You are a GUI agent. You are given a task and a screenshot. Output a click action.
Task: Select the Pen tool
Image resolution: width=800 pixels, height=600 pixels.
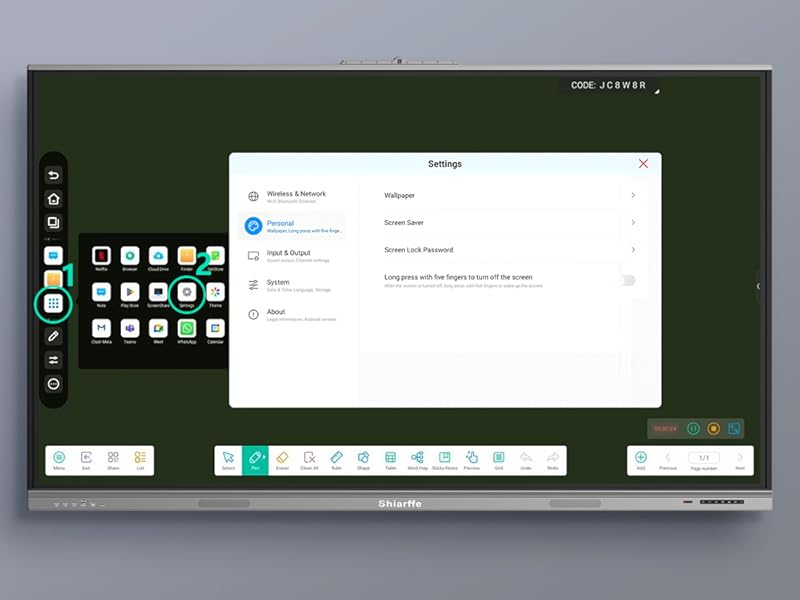point(255,460)
